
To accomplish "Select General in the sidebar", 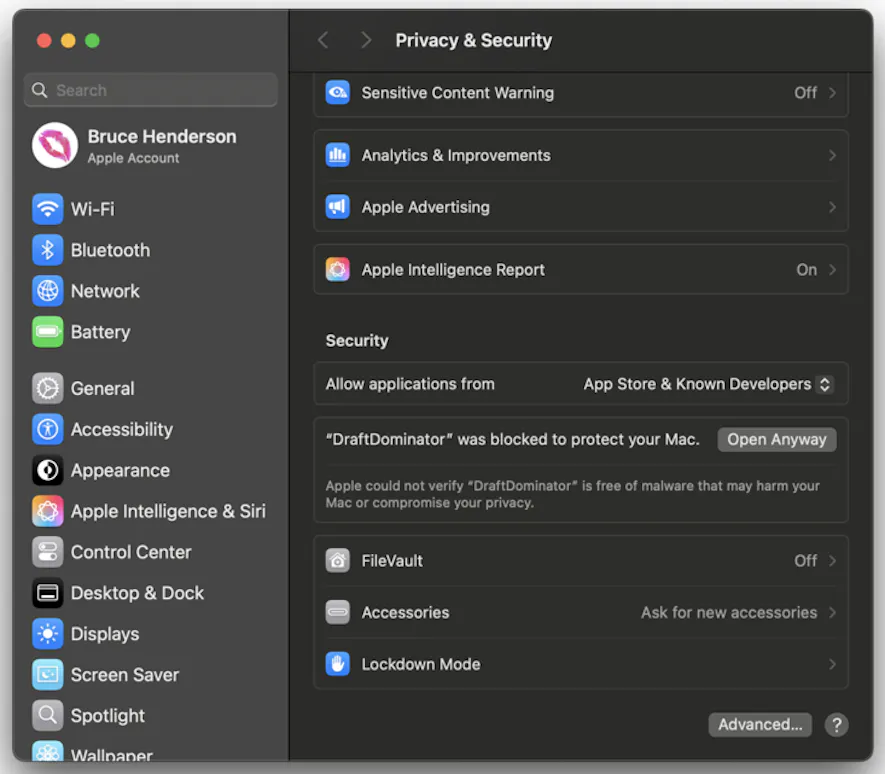I will tap(151, 388).
